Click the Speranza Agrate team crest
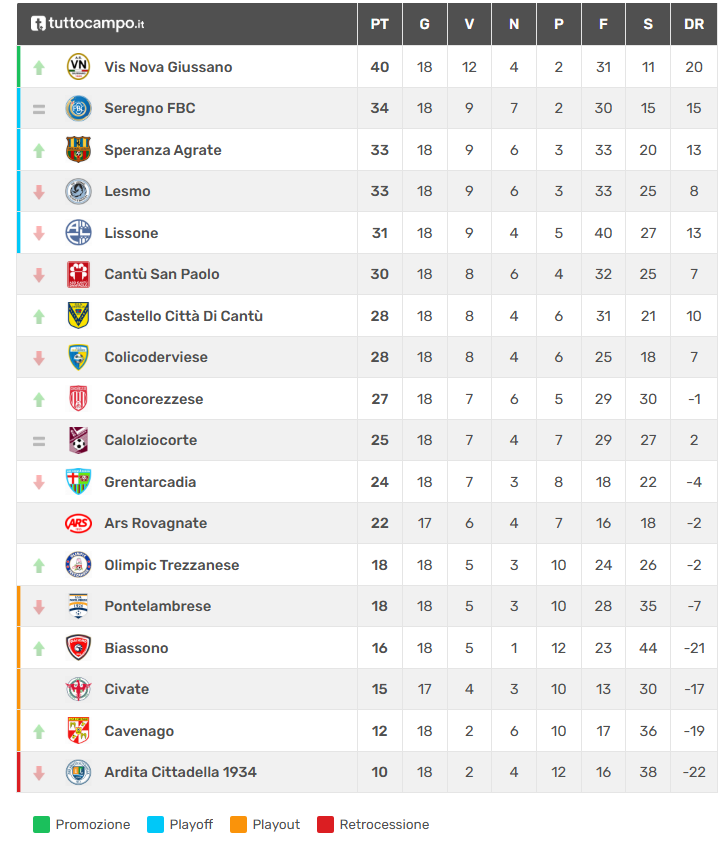 [78, 150]
